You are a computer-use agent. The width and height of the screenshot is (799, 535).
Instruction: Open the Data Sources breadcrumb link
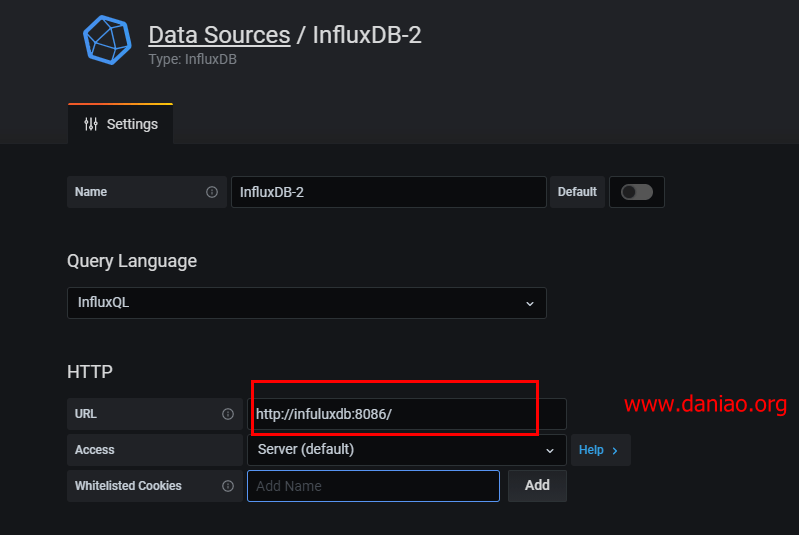pyautogui.click(x=219, y=35)
